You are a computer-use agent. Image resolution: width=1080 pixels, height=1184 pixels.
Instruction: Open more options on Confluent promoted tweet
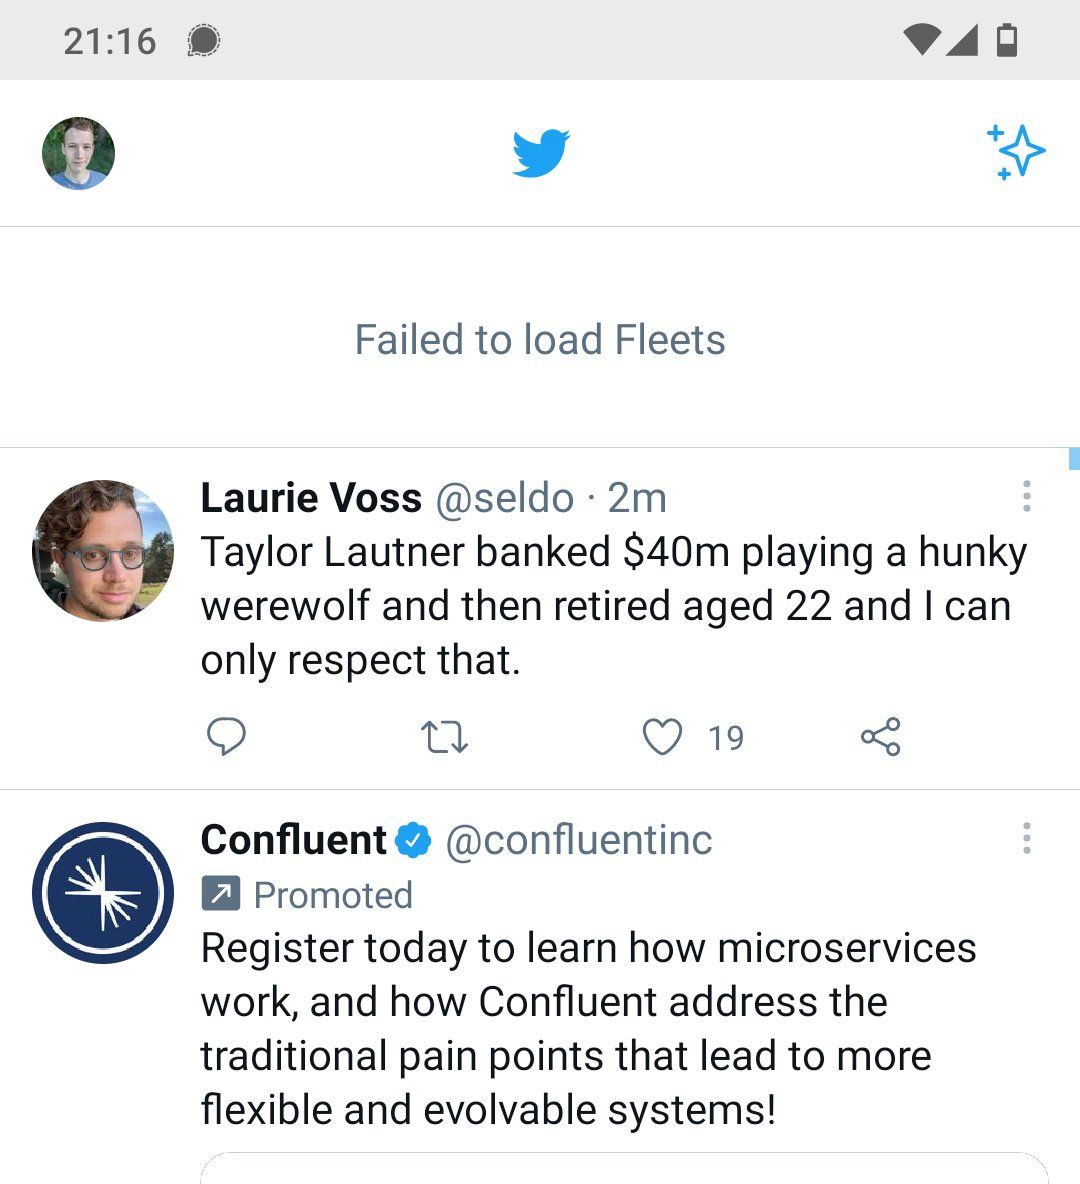point(1026,838)
